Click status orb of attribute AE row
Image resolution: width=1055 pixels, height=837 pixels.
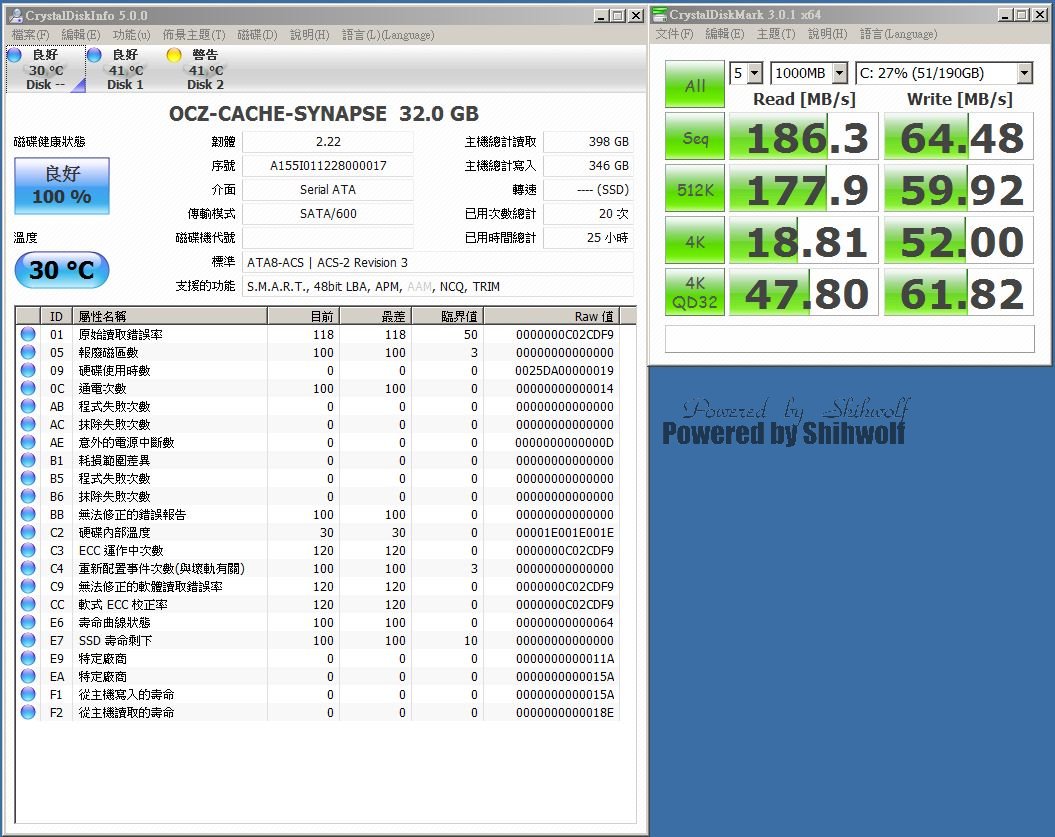tap(28, 442)
